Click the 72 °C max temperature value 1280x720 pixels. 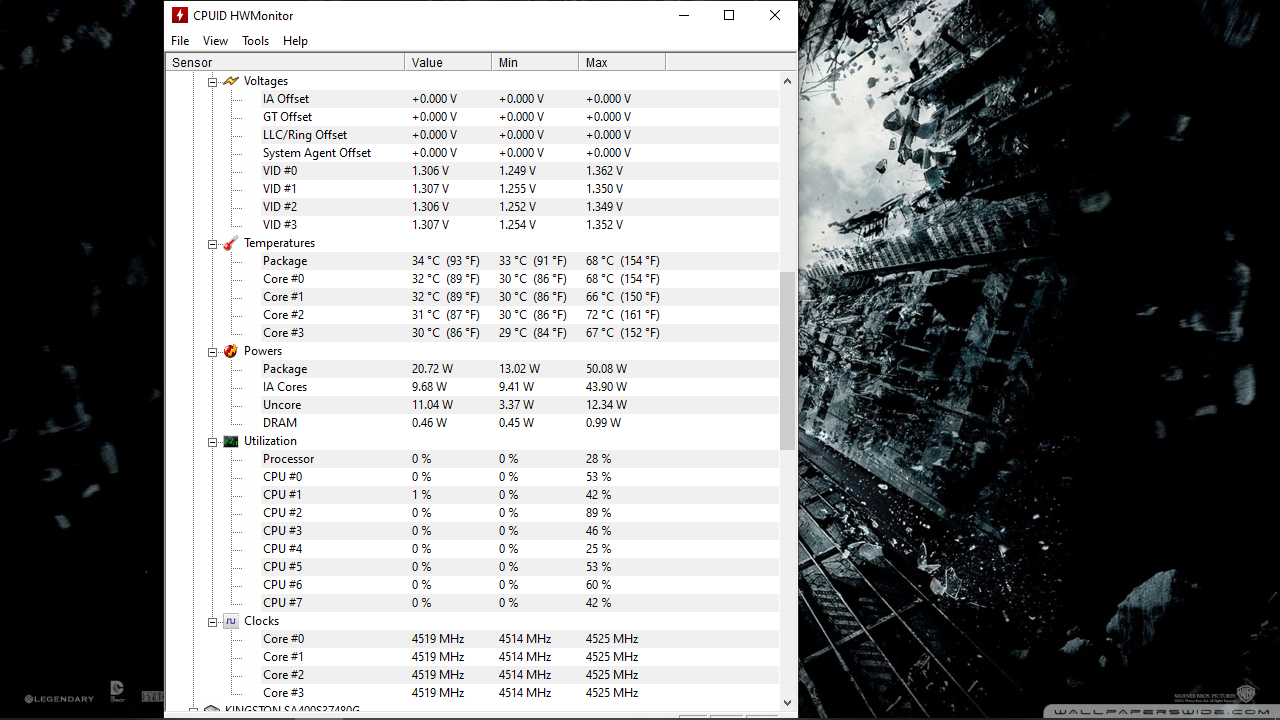623,315
